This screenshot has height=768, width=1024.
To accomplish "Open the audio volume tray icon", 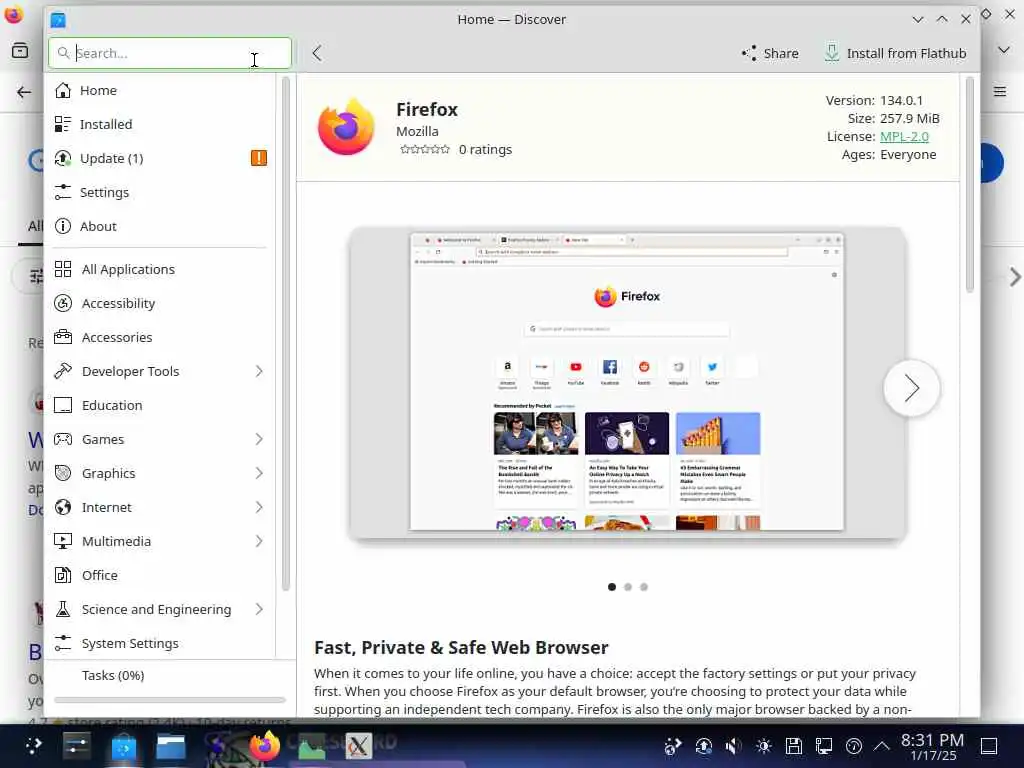I will [x=733, y=746].
